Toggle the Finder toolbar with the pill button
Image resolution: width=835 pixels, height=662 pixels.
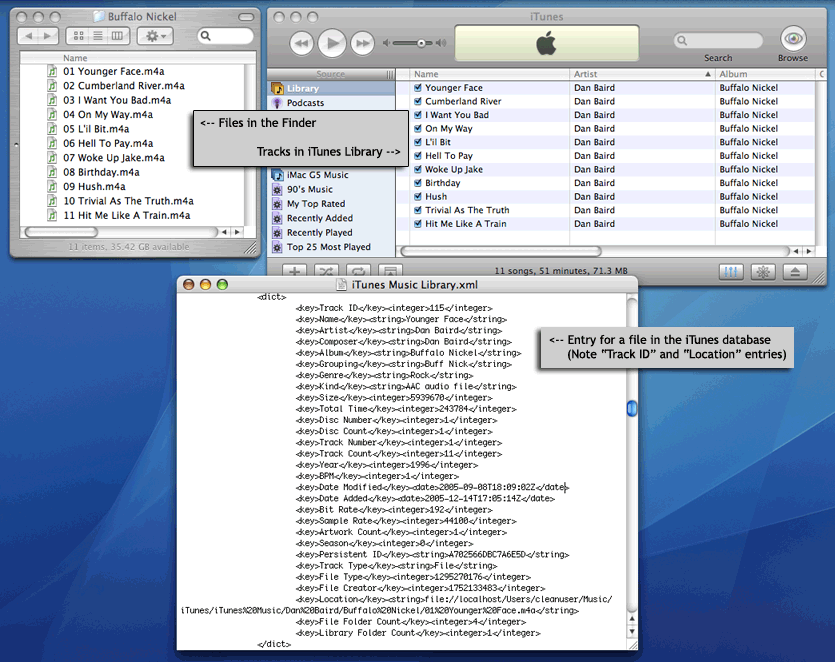246,17
